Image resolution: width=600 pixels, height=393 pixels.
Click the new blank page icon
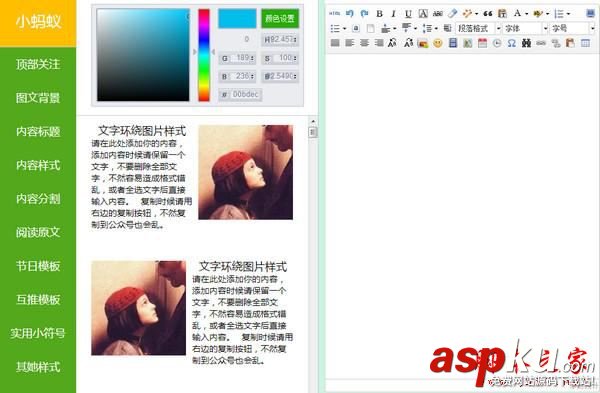click(x=370, y=28)
